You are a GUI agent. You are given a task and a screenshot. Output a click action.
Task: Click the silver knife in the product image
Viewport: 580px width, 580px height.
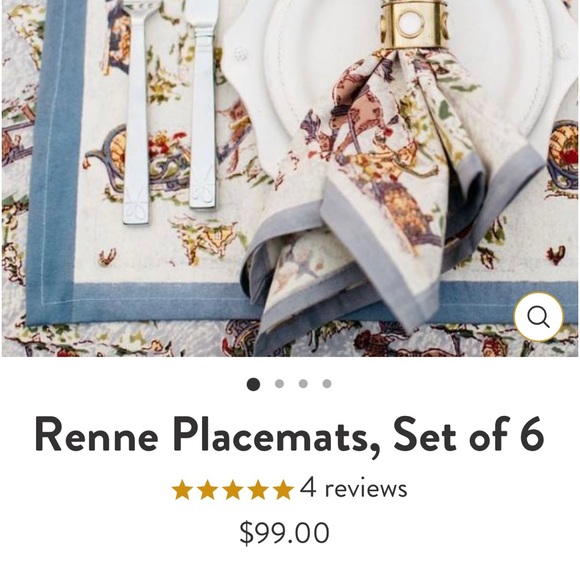pos(203,104)
